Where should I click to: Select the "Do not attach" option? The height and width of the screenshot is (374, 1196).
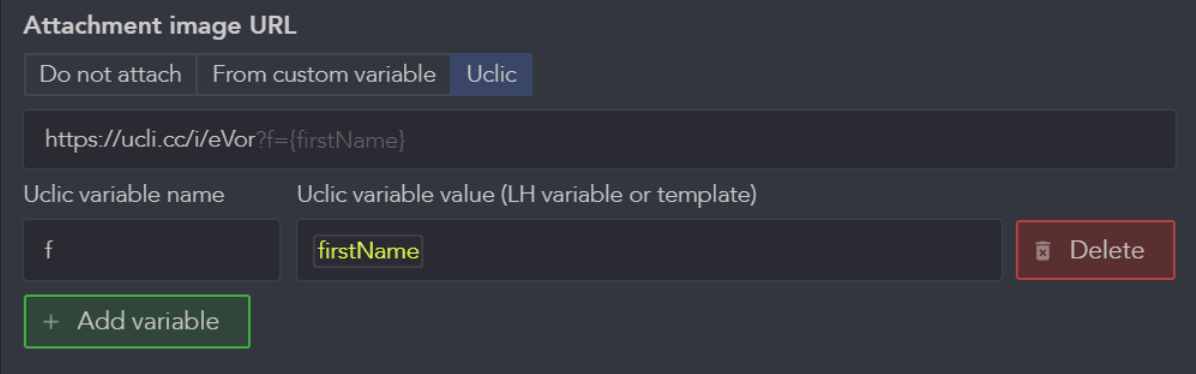click(111, 74)
